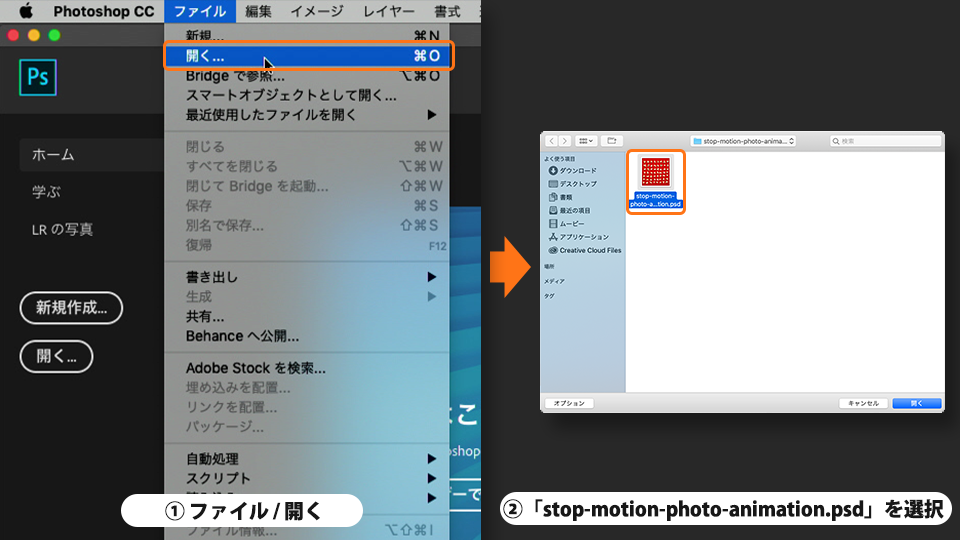Choose Adobe Stock を検索...
This screenshot has height=540, width=960.
(x=307, y=368)
